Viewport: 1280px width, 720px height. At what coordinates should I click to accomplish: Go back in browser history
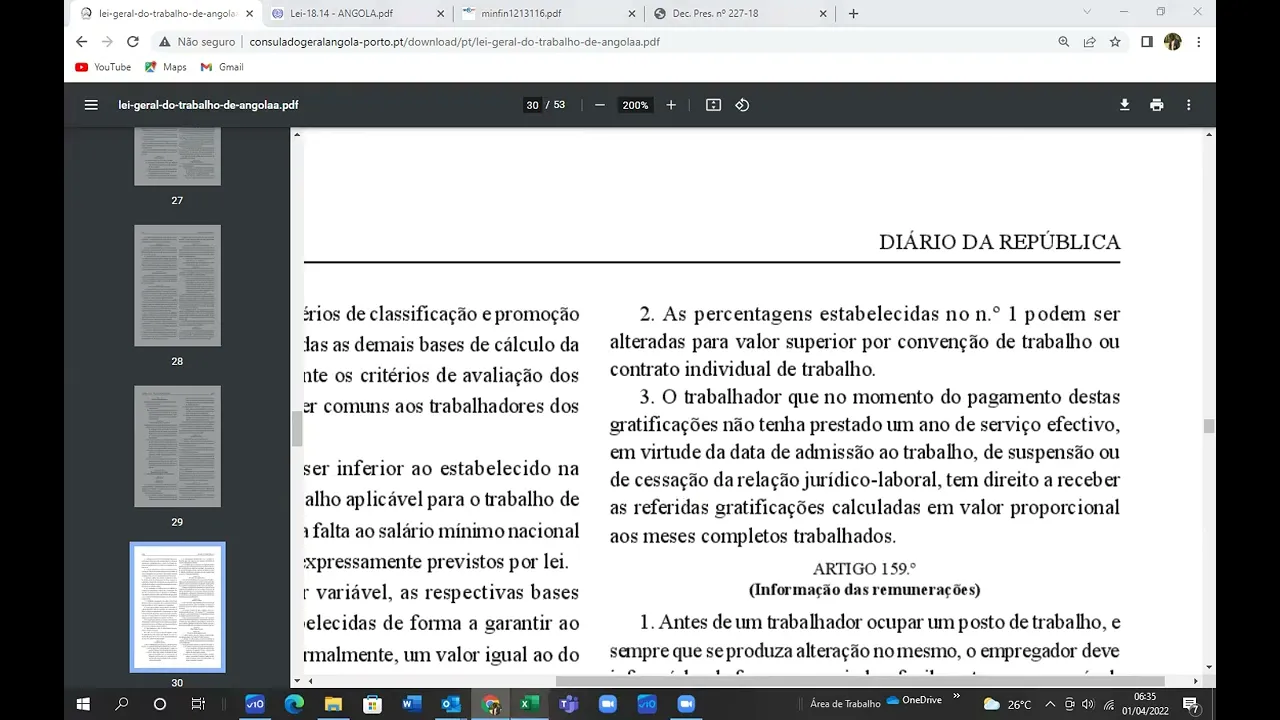click(82, 42)
